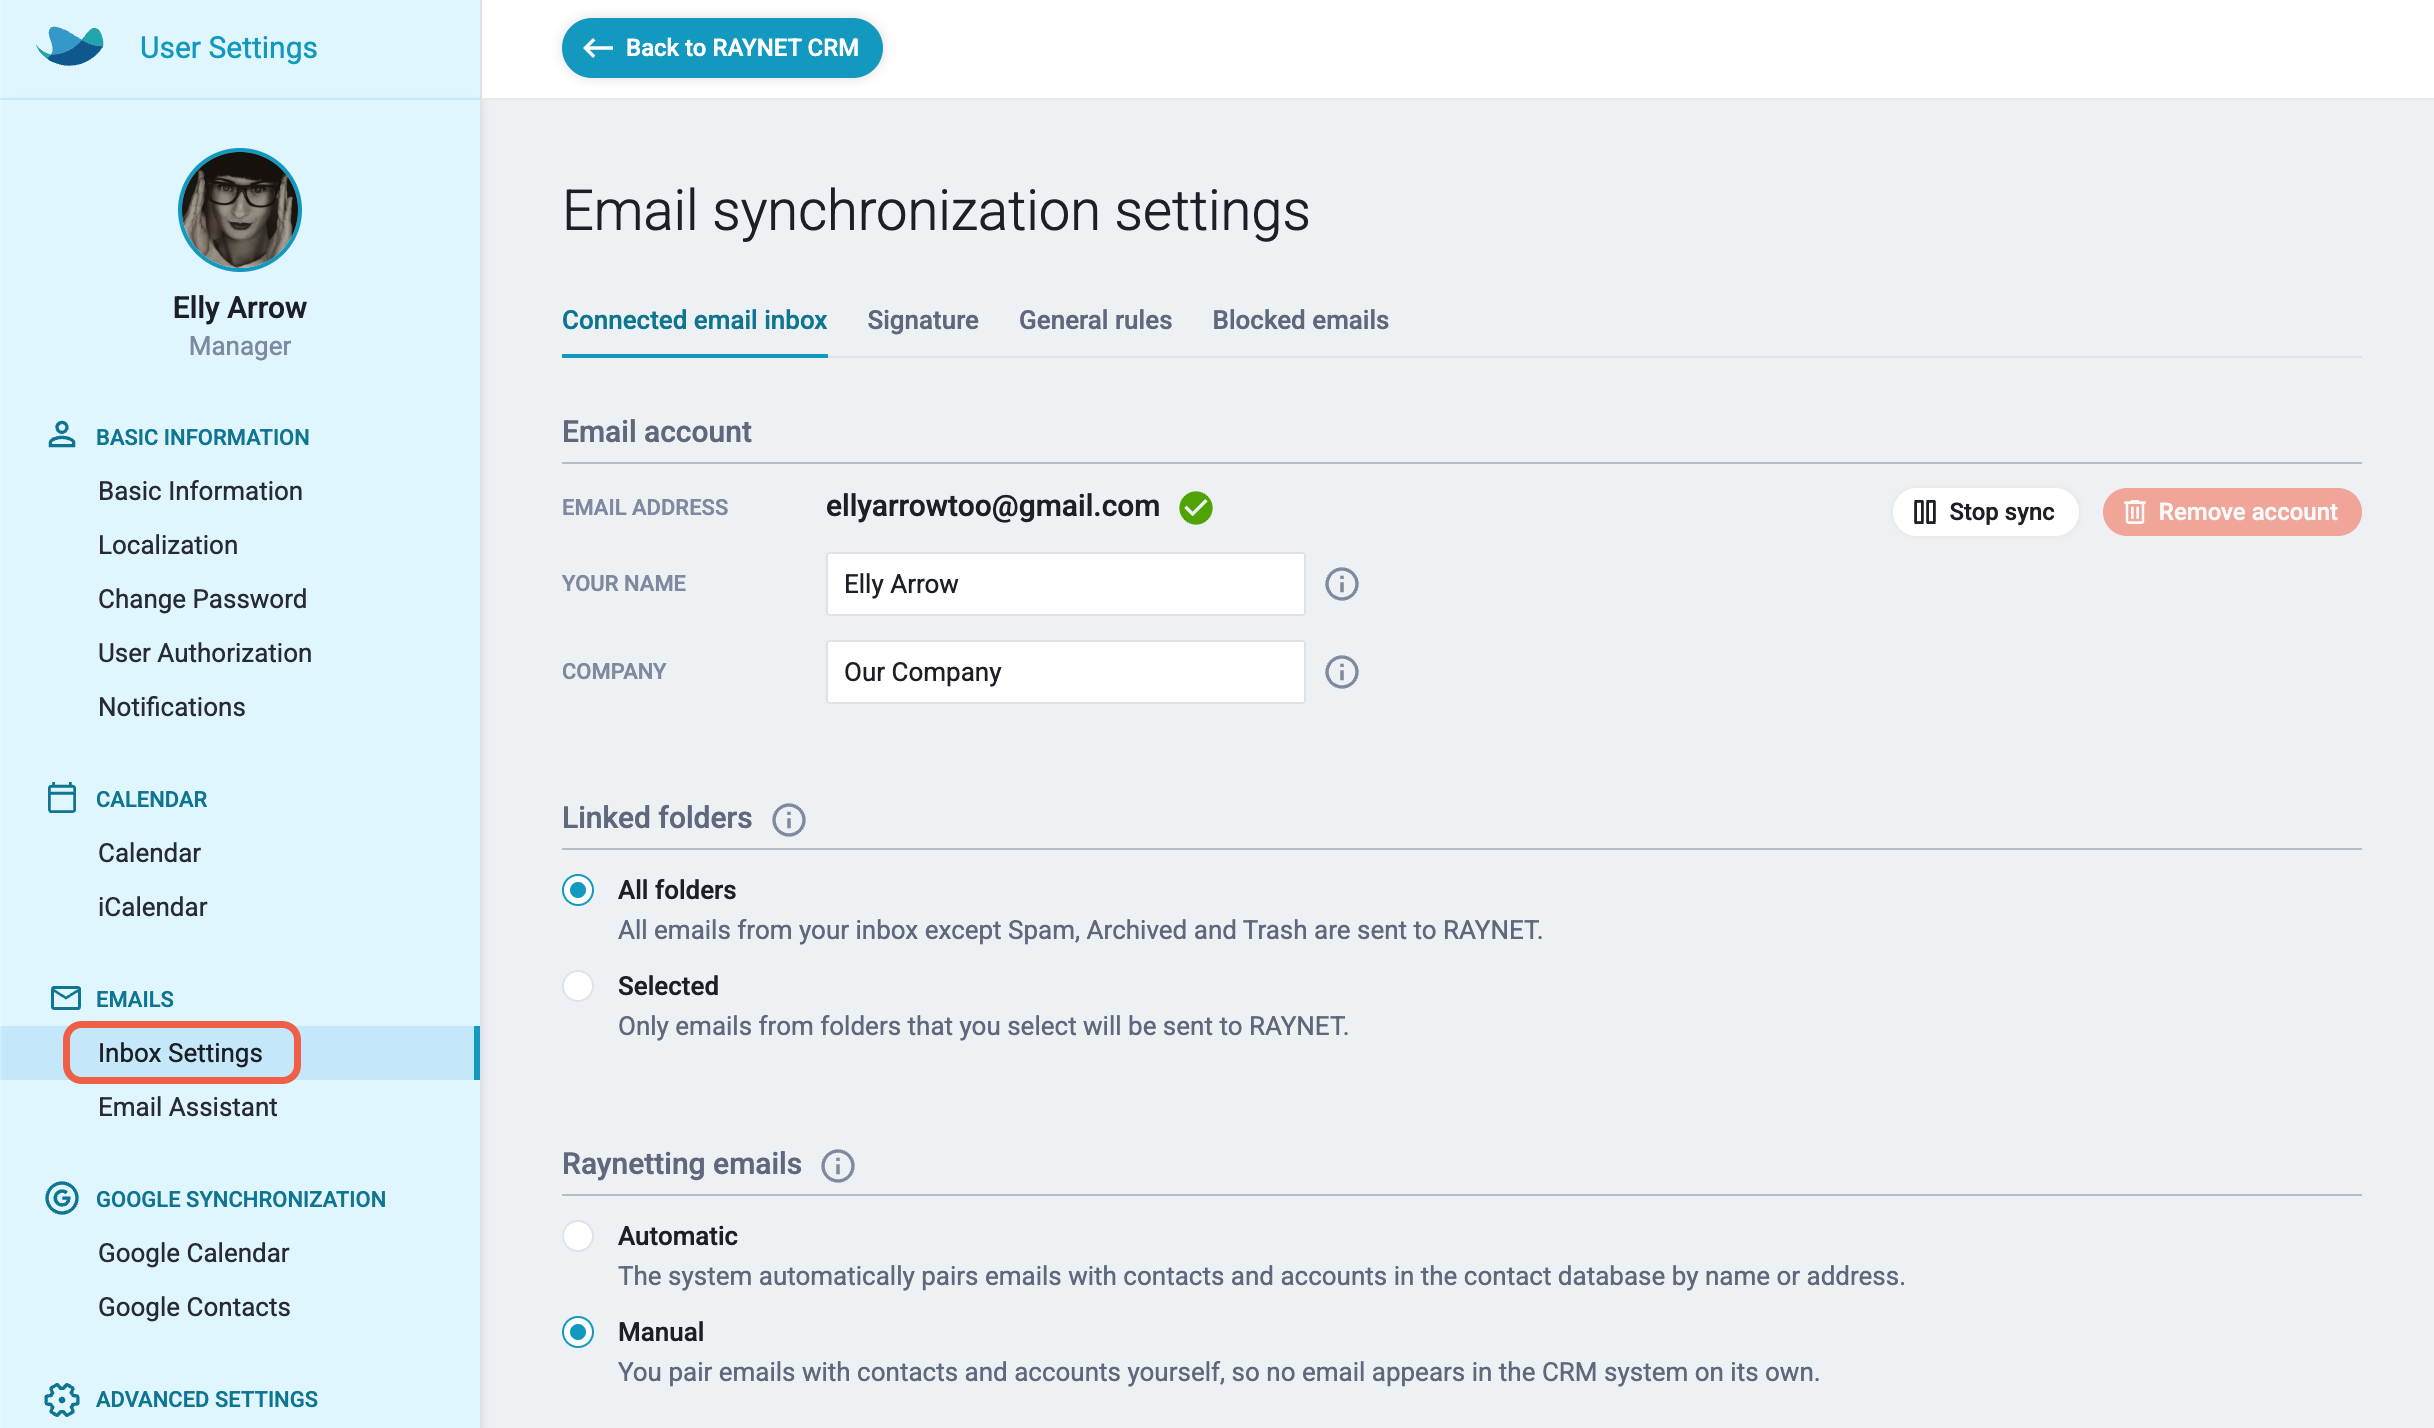
Task: Click the Google Synchronization G icon
Action: click(x=62, y=1198)
